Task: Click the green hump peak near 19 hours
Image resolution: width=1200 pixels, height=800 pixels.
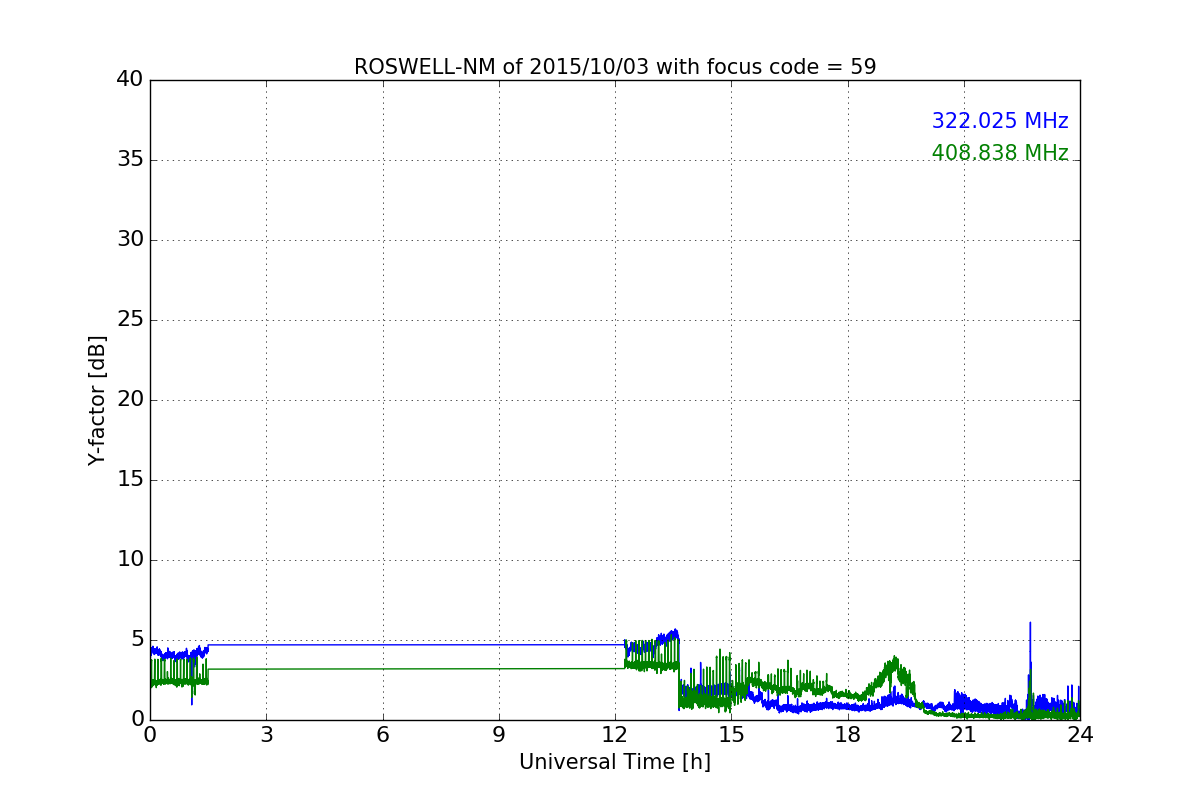Action: coord(895,658)
